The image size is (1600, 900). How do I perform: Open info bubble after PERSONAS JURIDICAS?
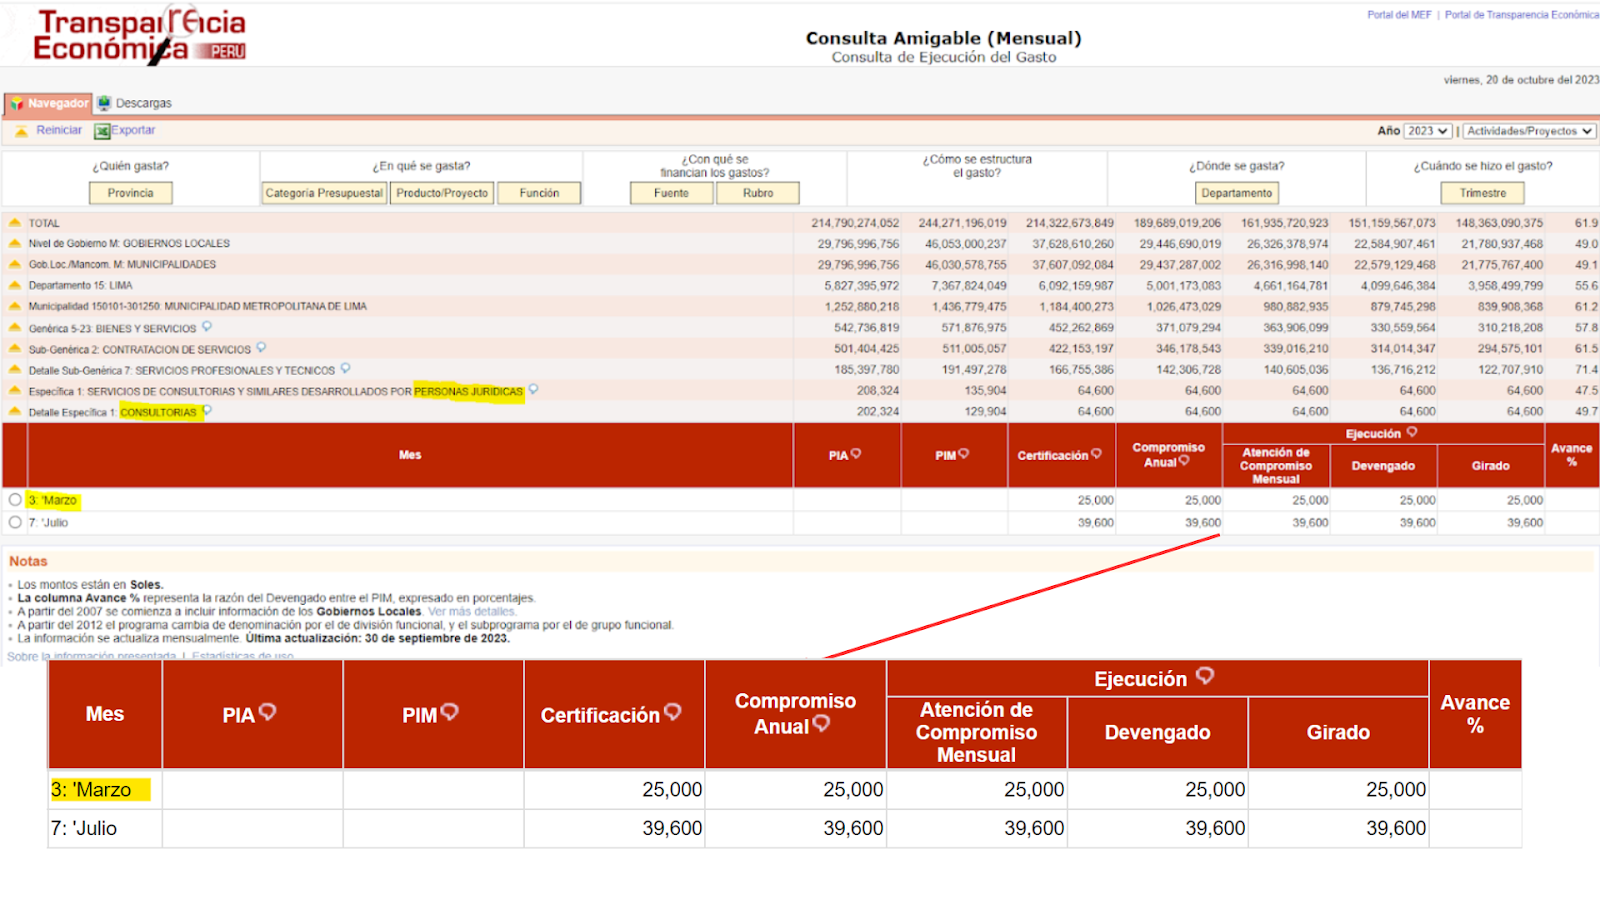click(533, 390)
